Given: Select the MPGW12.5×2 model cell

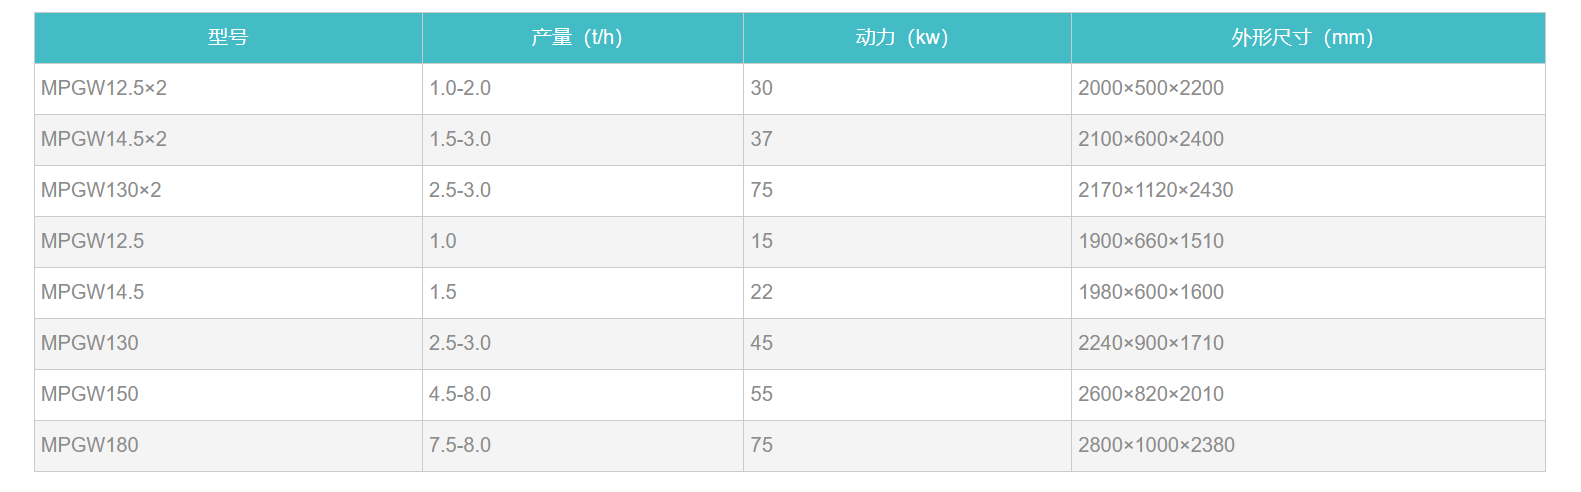Looking at the screenshot, I should tap(104, 88).
